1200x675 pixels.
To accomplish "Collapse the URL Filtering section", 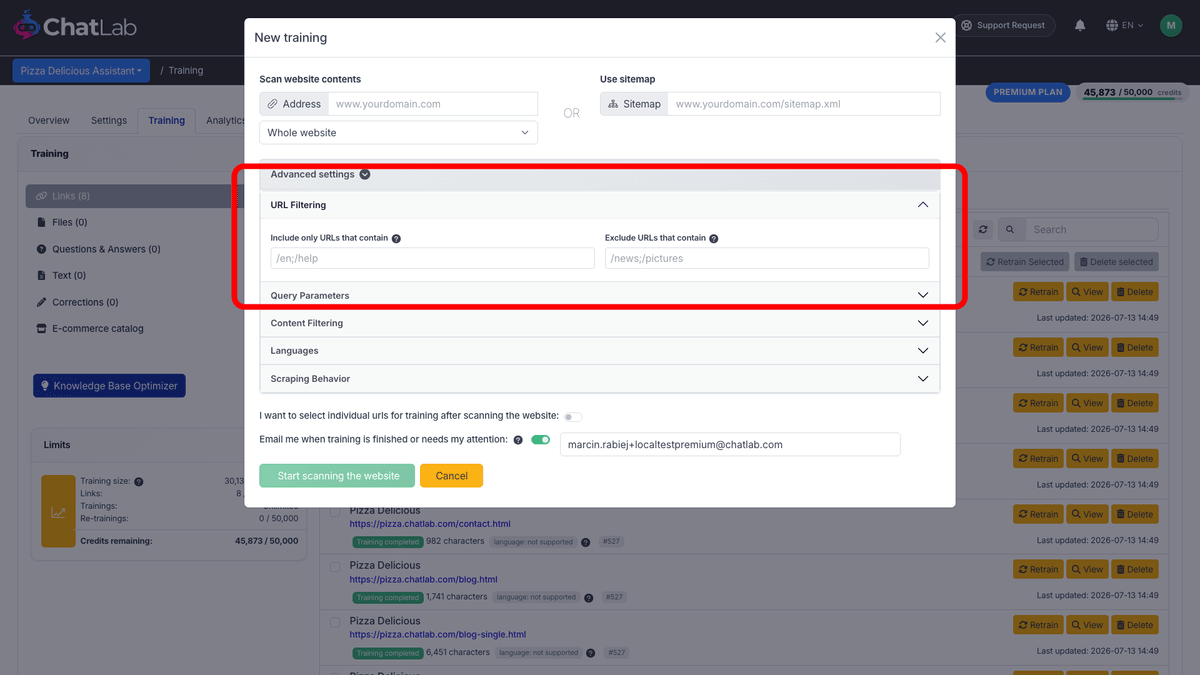I will click(600, 205).
